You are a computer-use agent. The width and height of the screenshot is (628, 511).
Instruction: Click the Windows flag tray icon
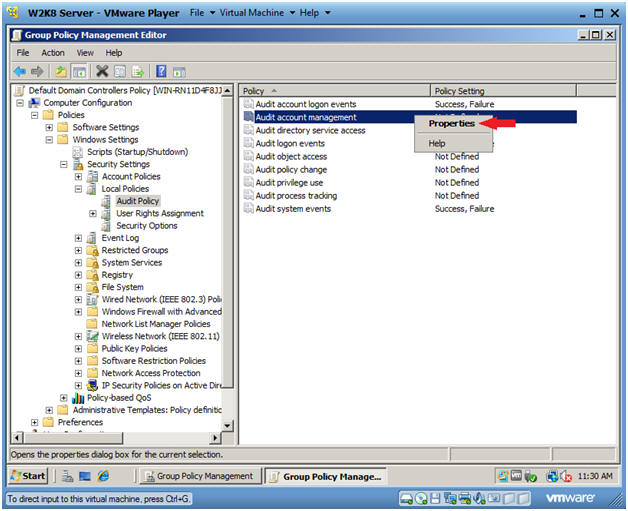click(503, 476)
